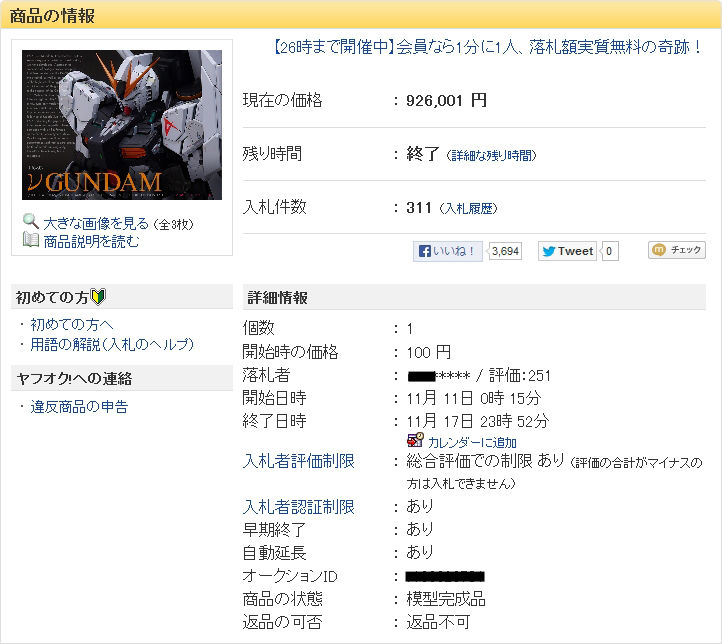Image resolution: width=722 pixels, height=644 pixels.
Task: Click the Facebook いいね! button
Action: (448, 251)
